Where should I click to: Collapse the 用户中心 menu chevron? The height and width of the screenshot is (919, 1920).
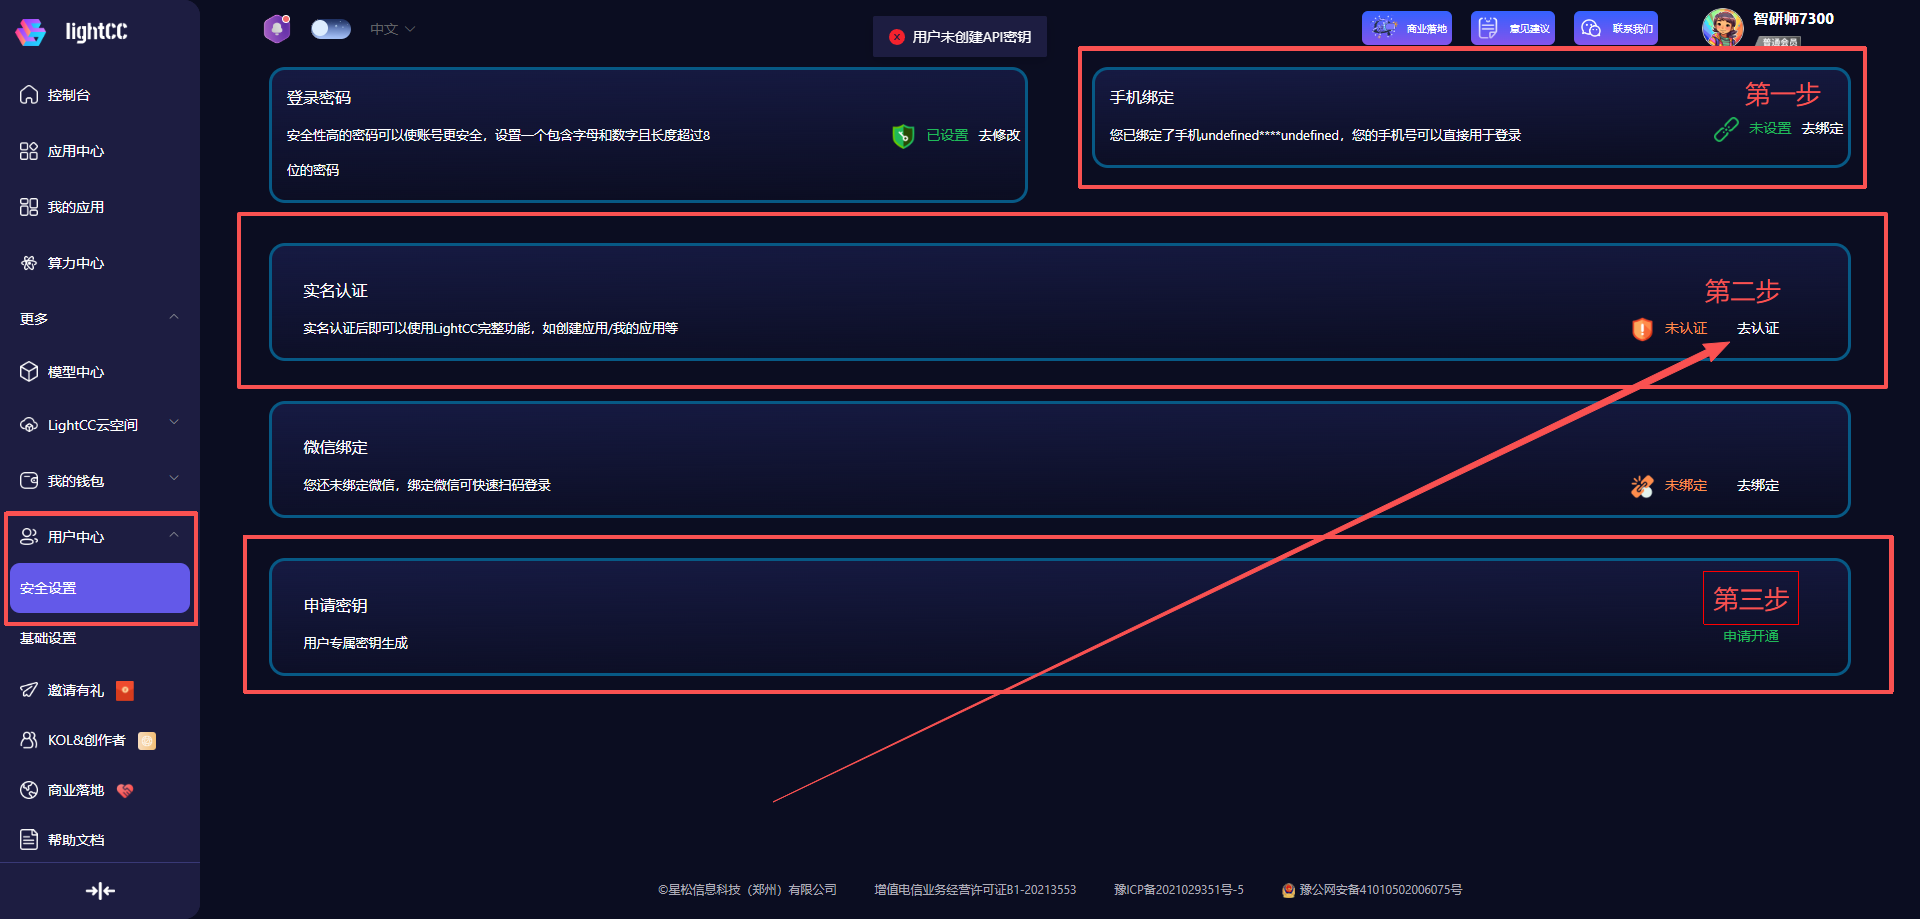tap(174, 535)
